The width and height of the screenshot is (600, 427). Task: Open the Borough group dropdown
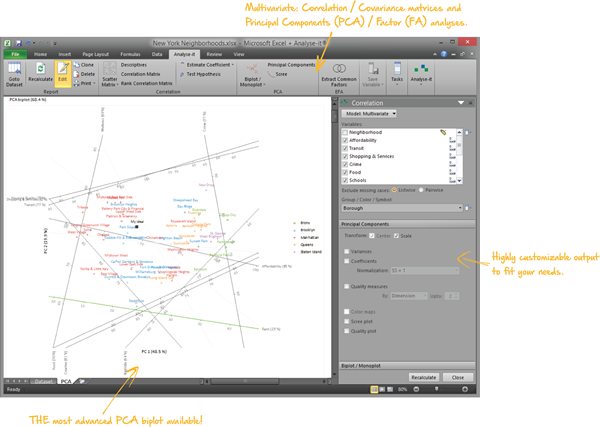[x=402, y=208]
